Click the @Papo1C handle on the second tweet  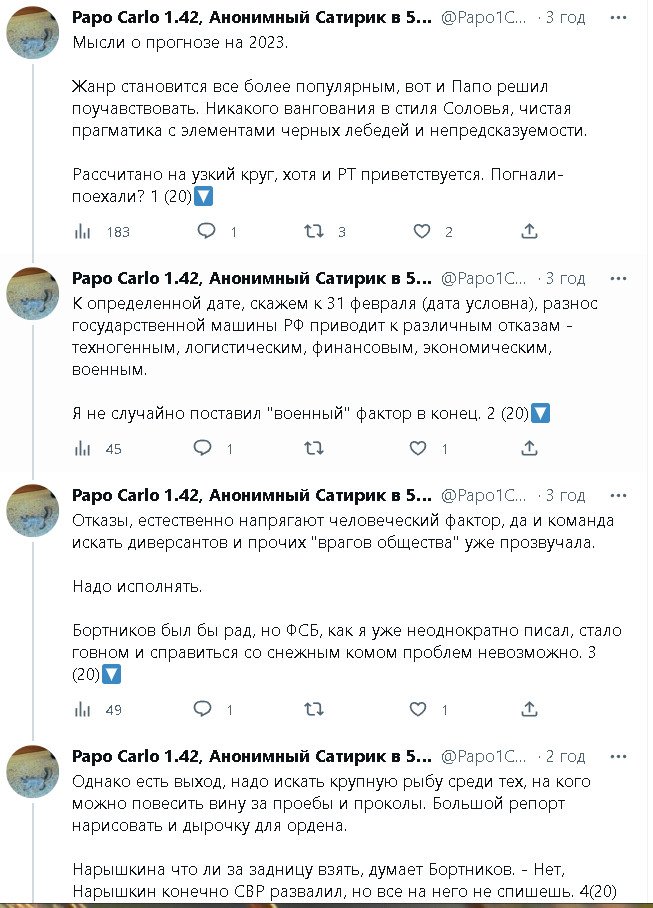tap(484, 278)
